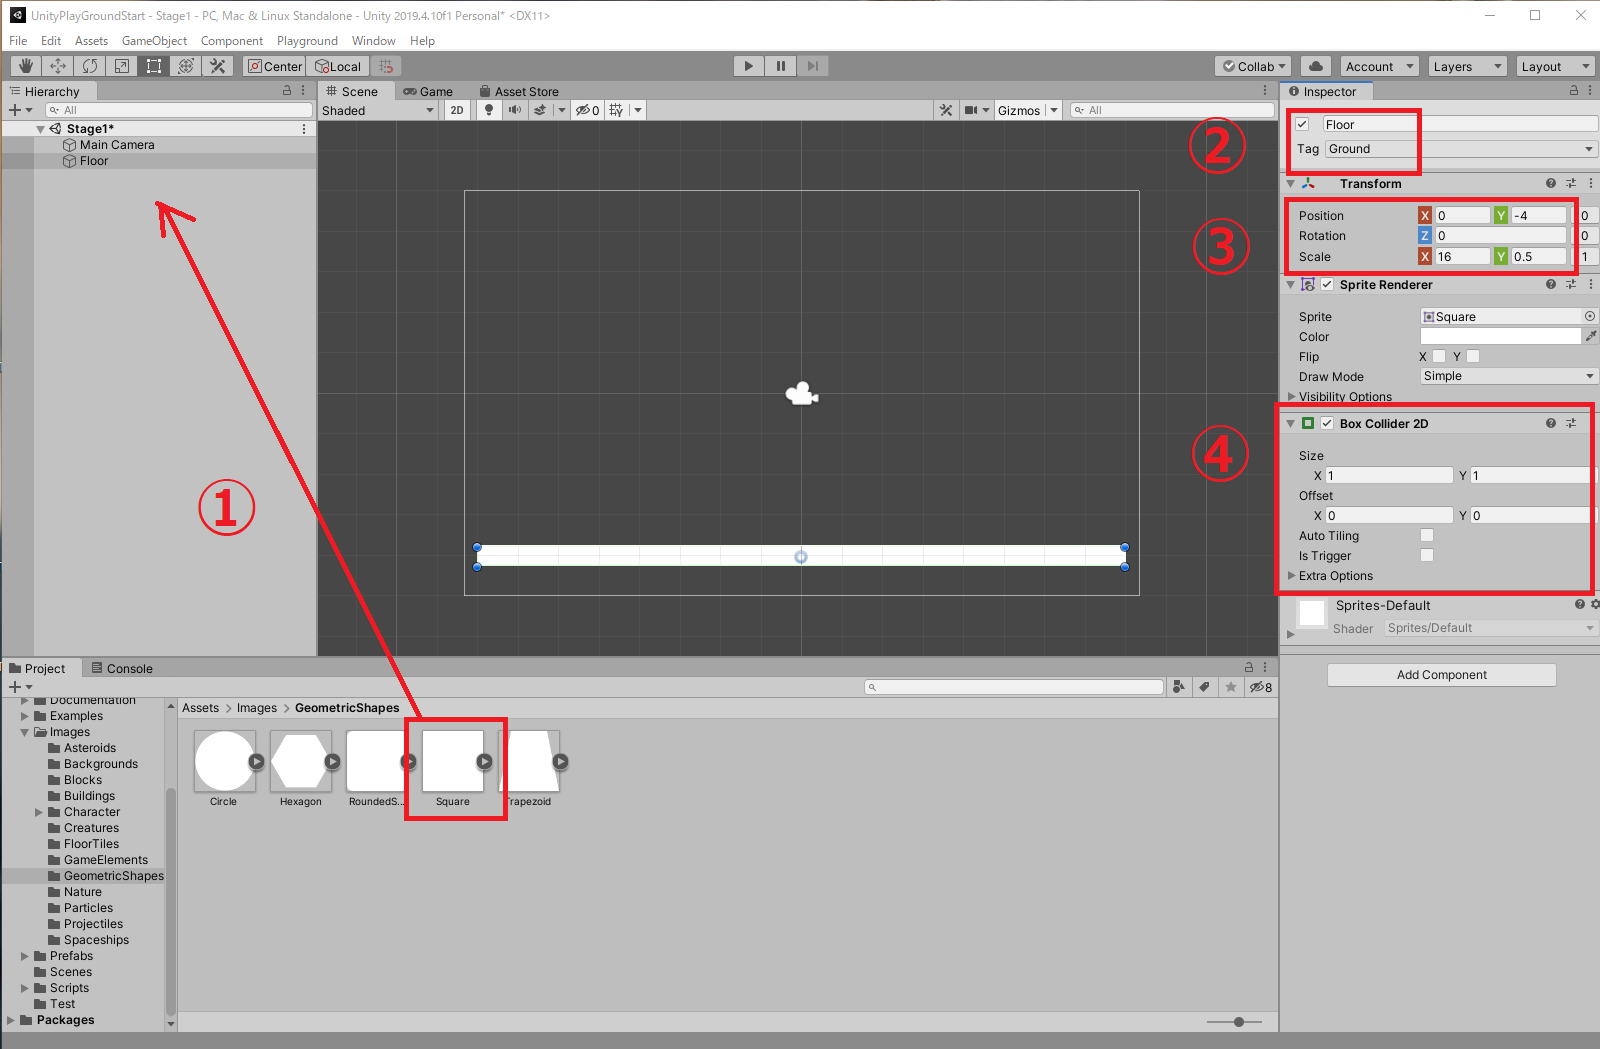Open the Component menu

[232, 41]
